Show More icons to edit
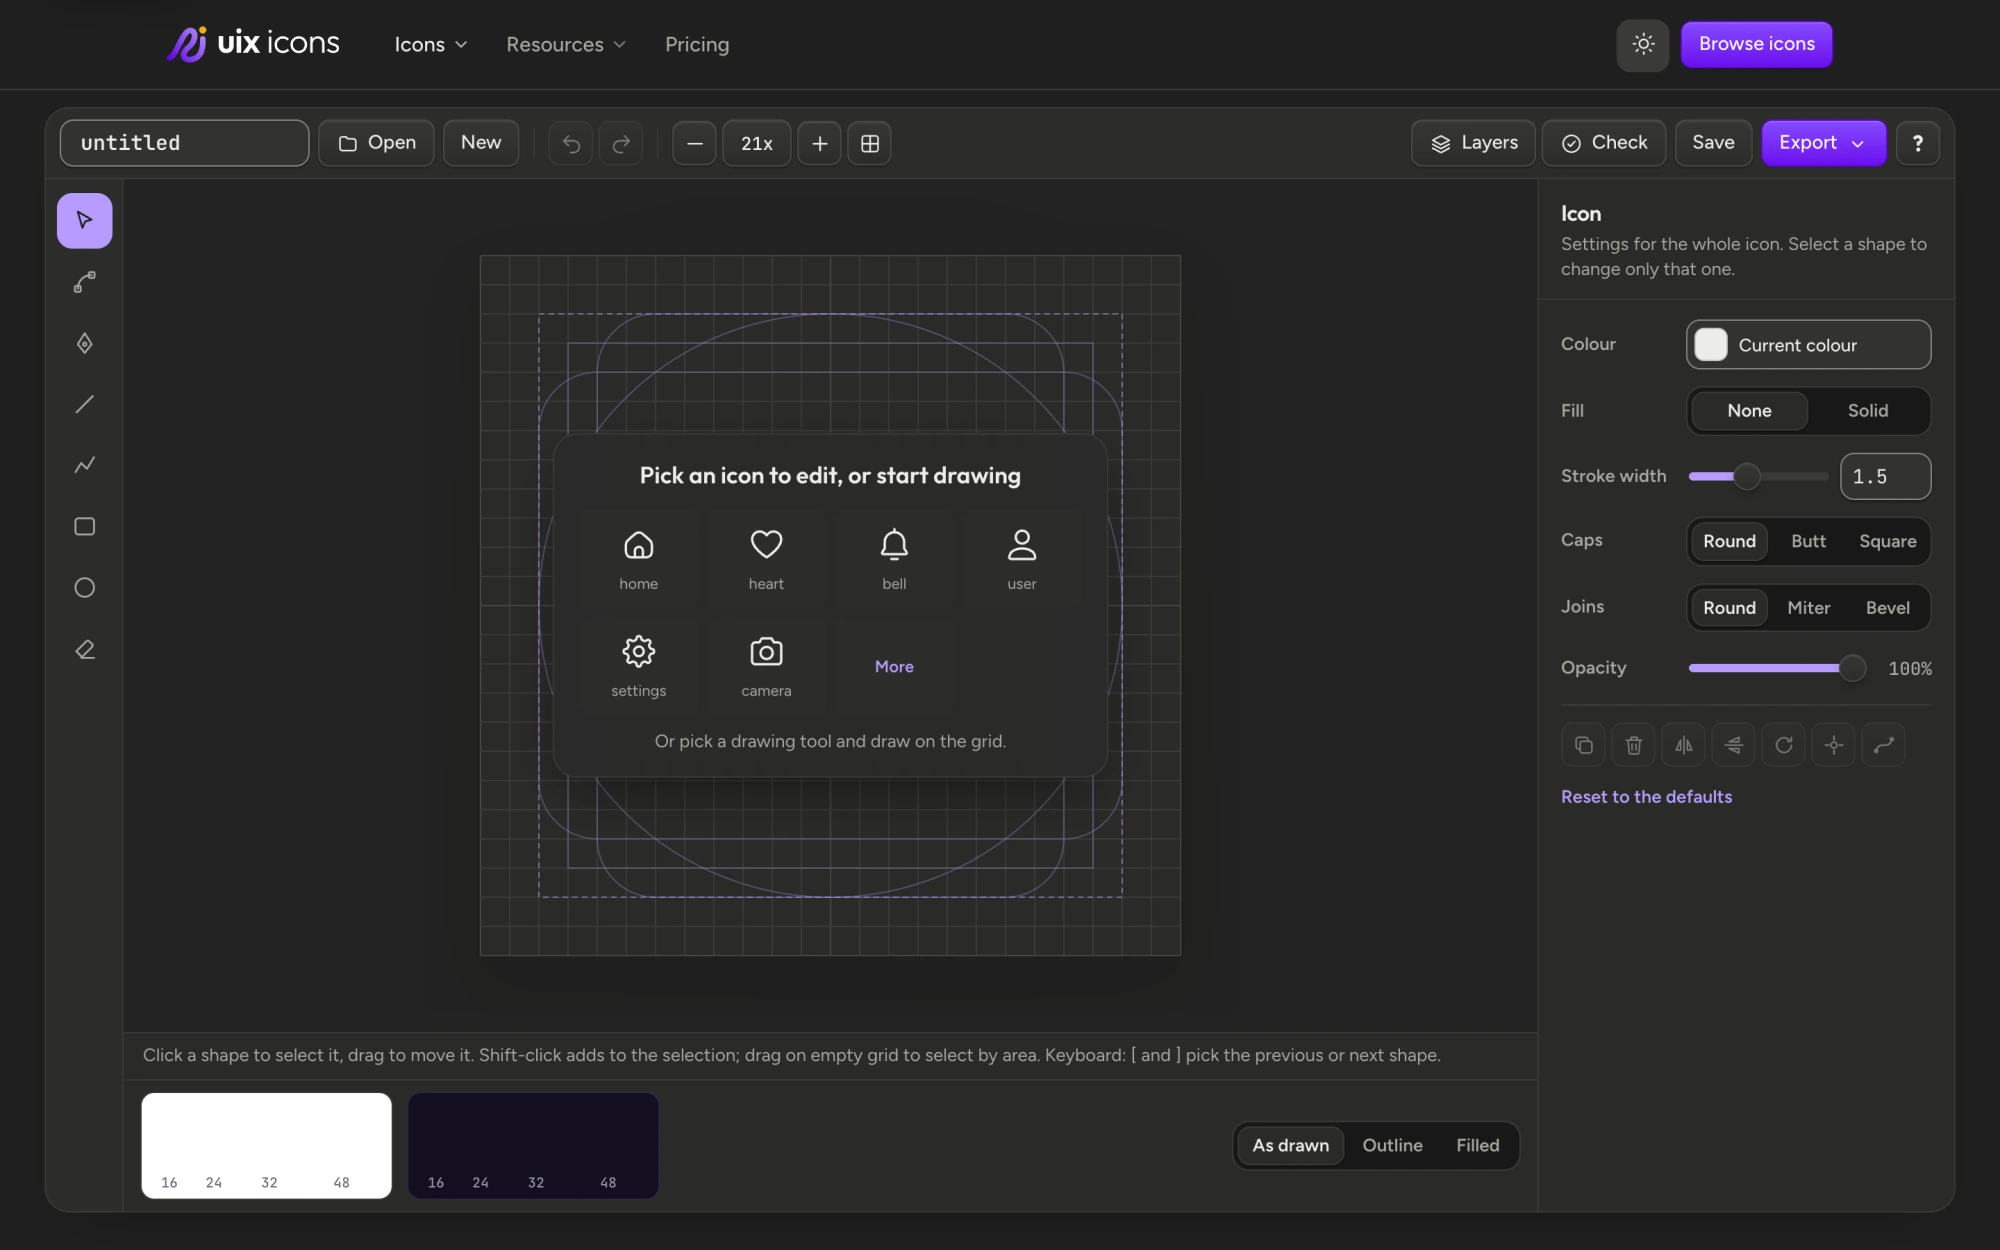The image size is (2000, 1250). click(895, 666)
